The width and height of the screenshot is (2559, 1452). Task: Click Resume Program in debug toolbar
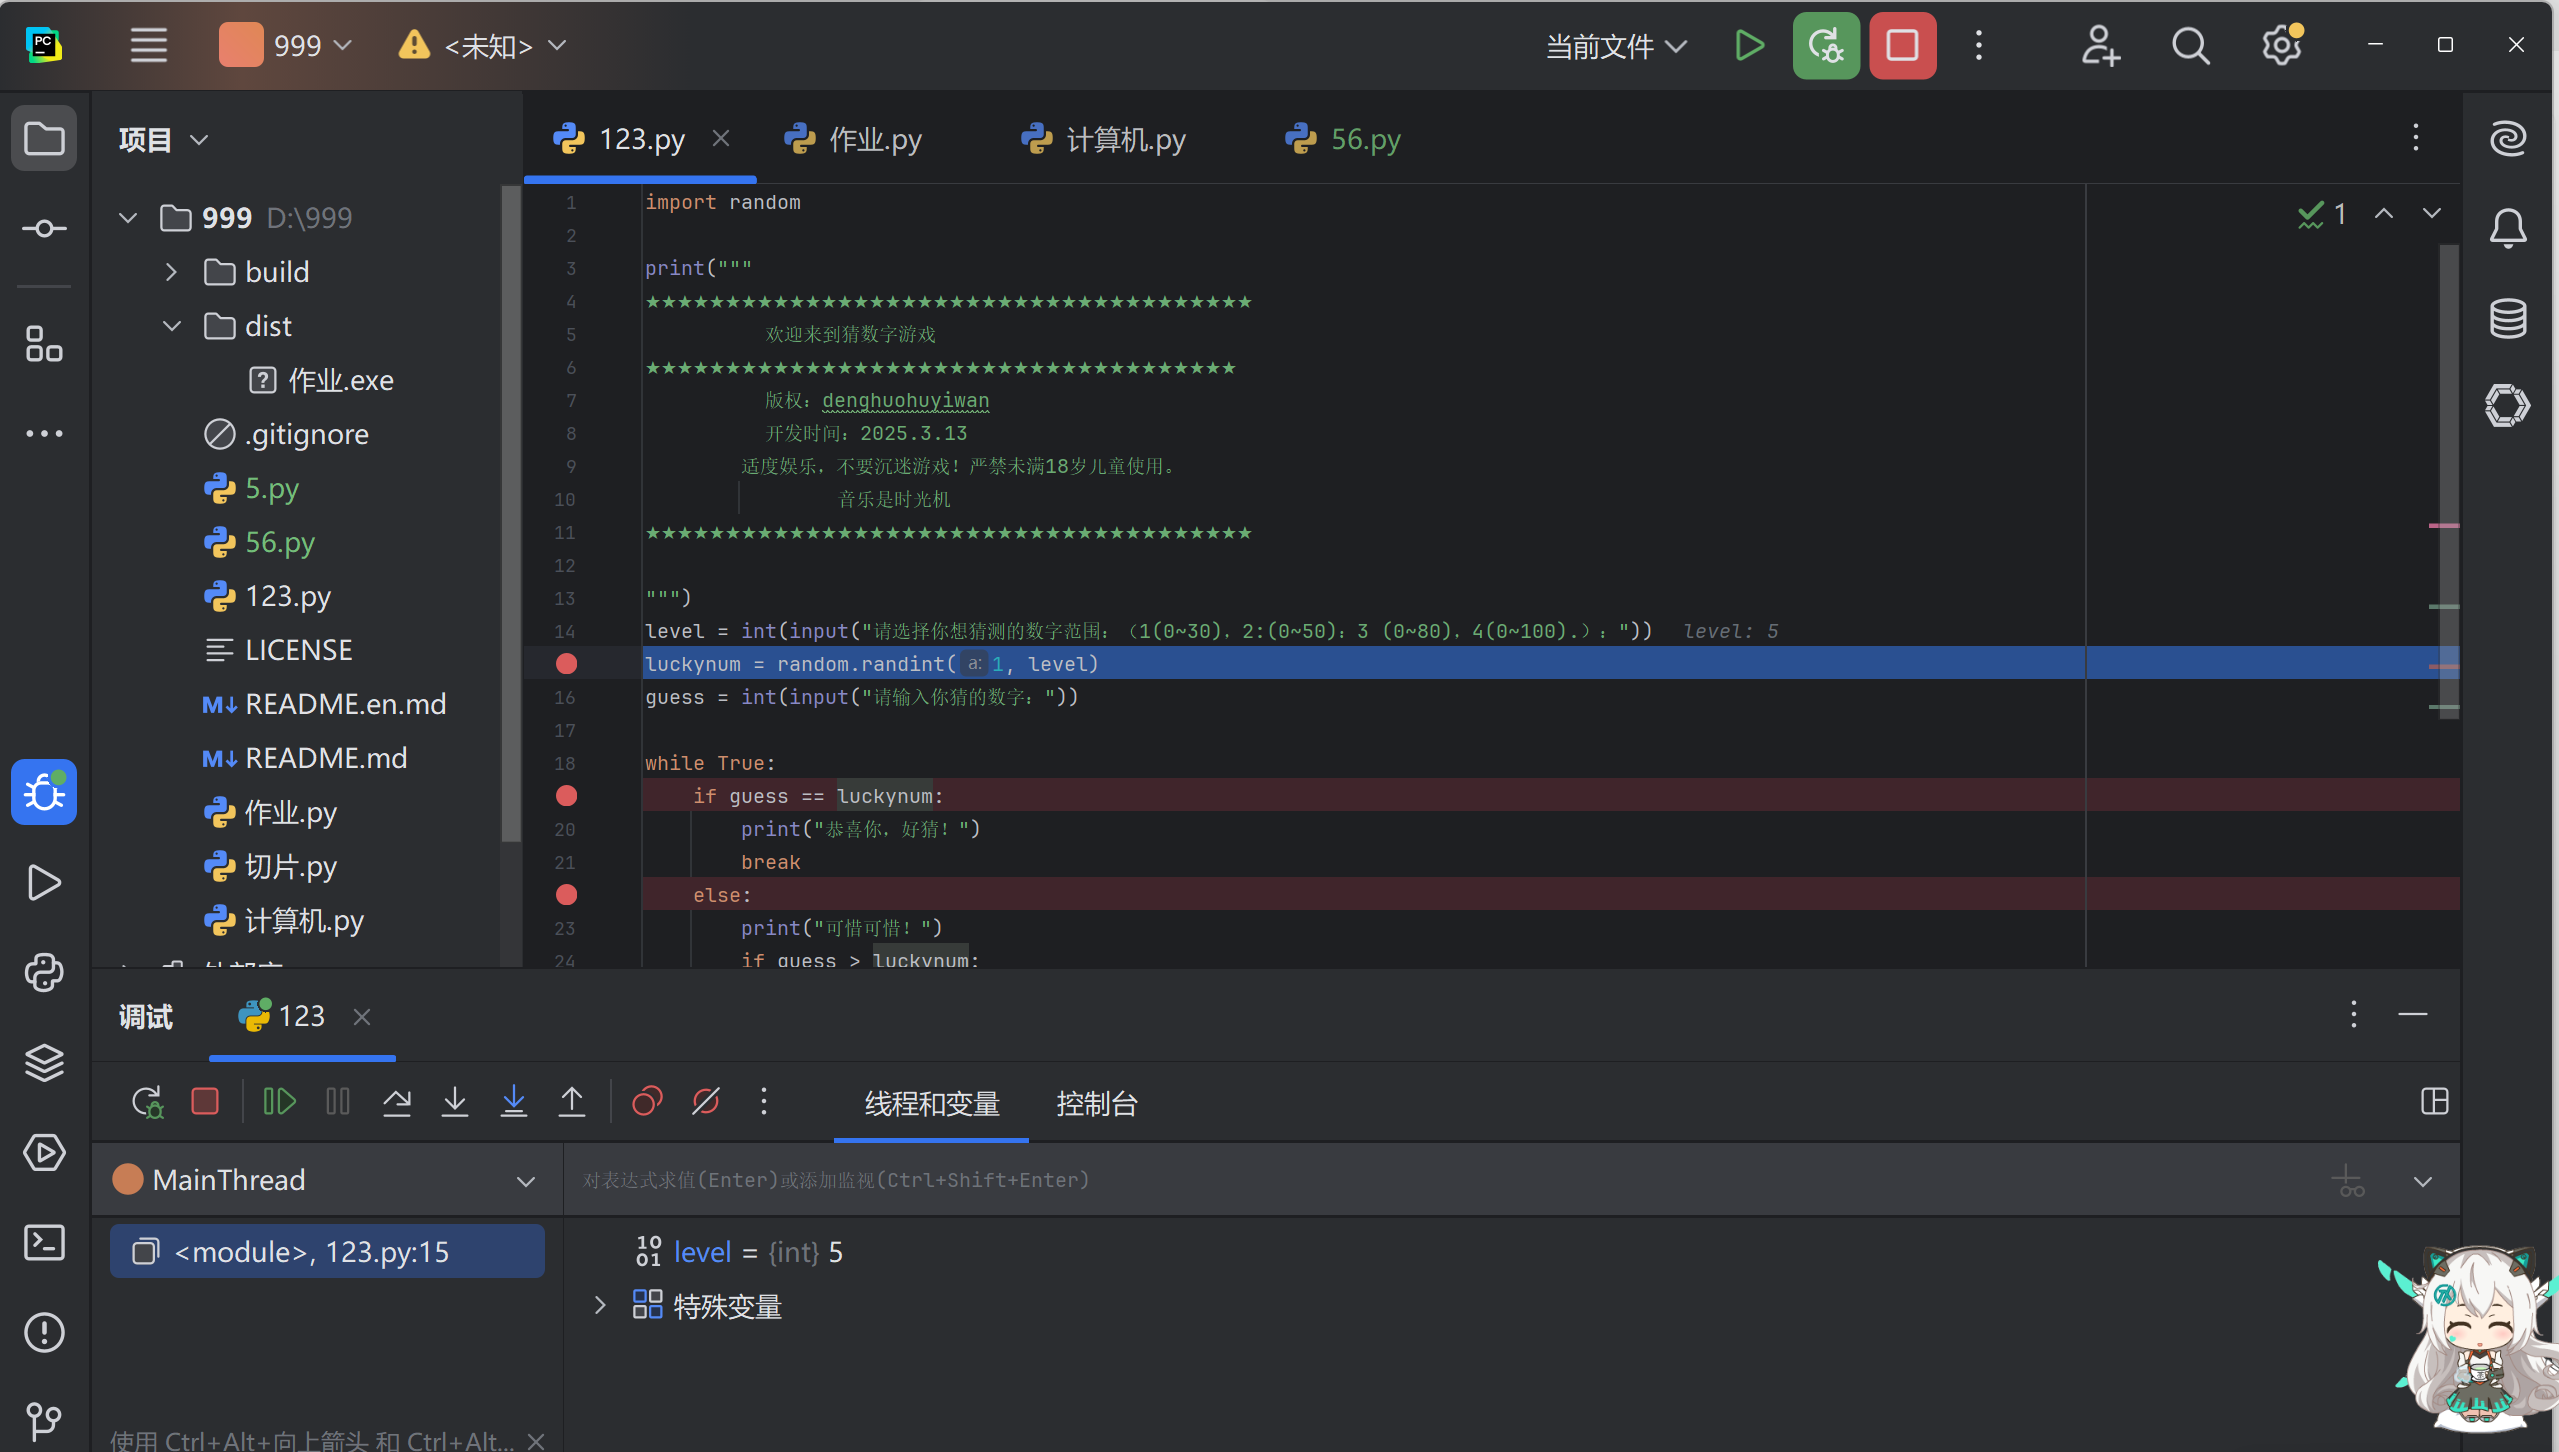(279, 1102)
